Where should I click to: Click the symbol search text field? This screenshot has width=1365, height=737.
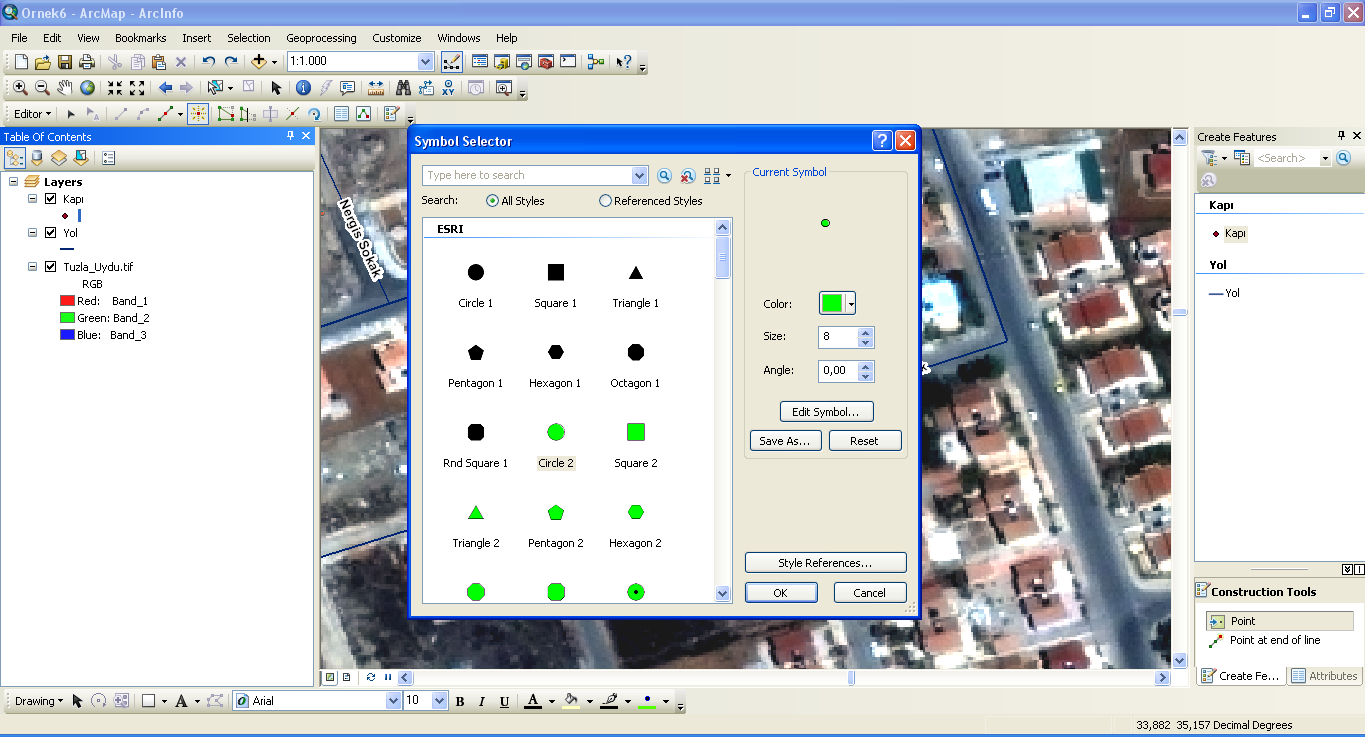click(x=527, y=176)
